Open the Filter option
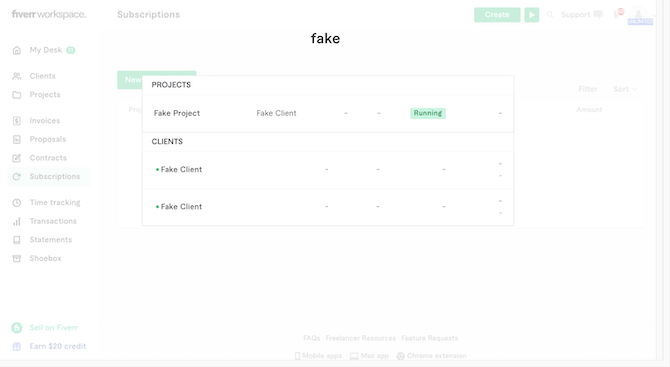Screen dimensions: 670x367 click(588, 89)
